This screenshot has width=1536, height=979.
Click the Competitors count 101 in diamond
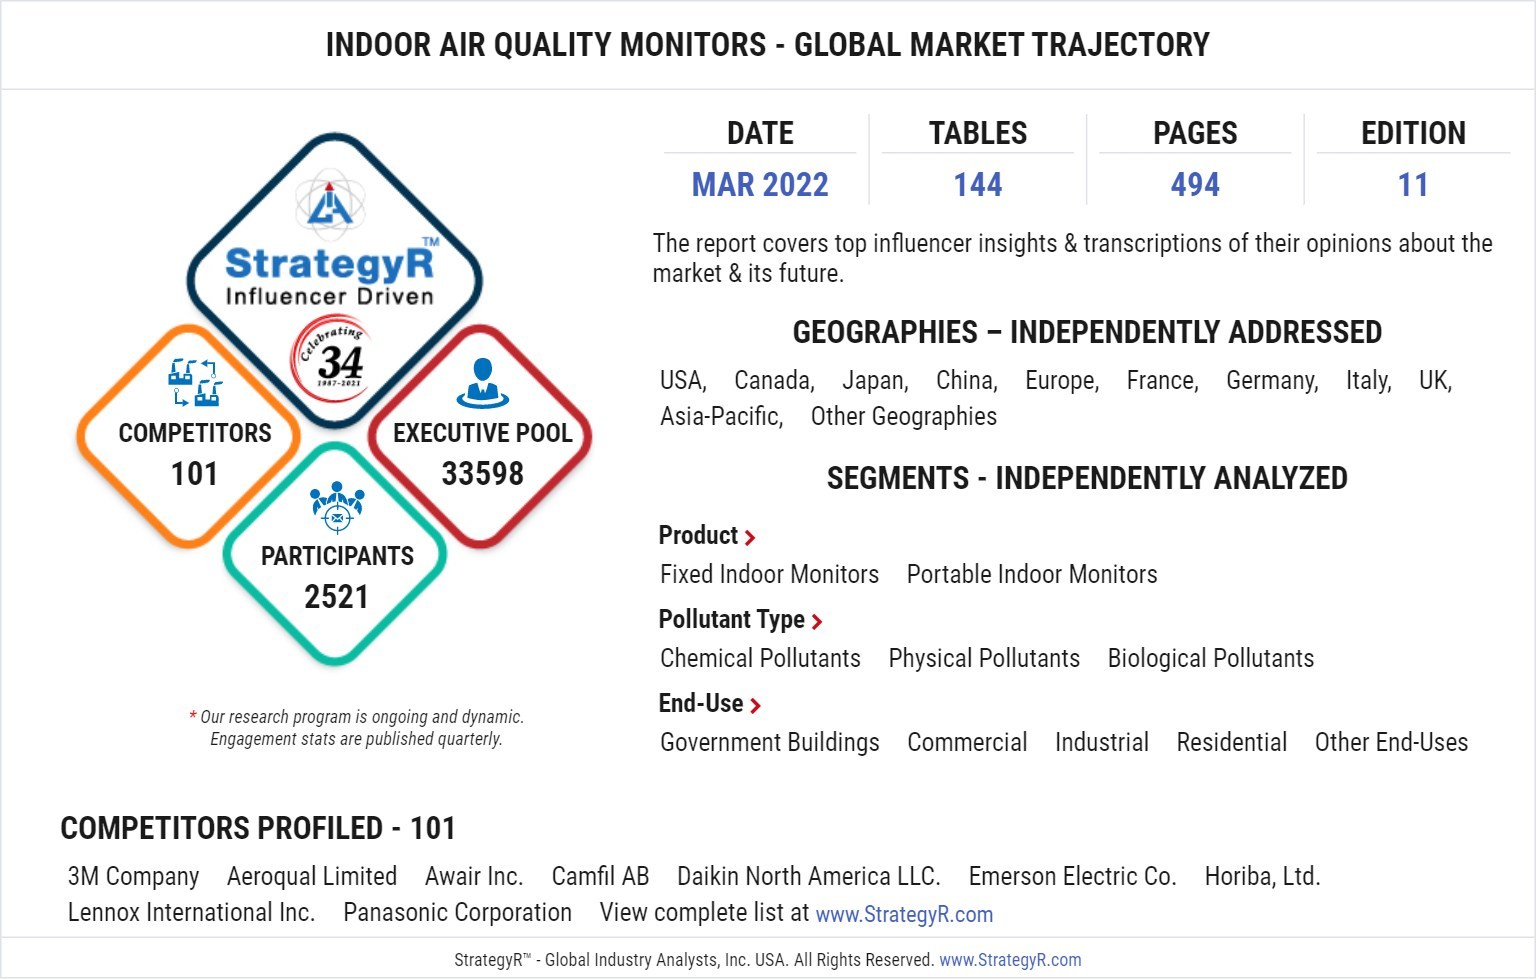(194, 473)
